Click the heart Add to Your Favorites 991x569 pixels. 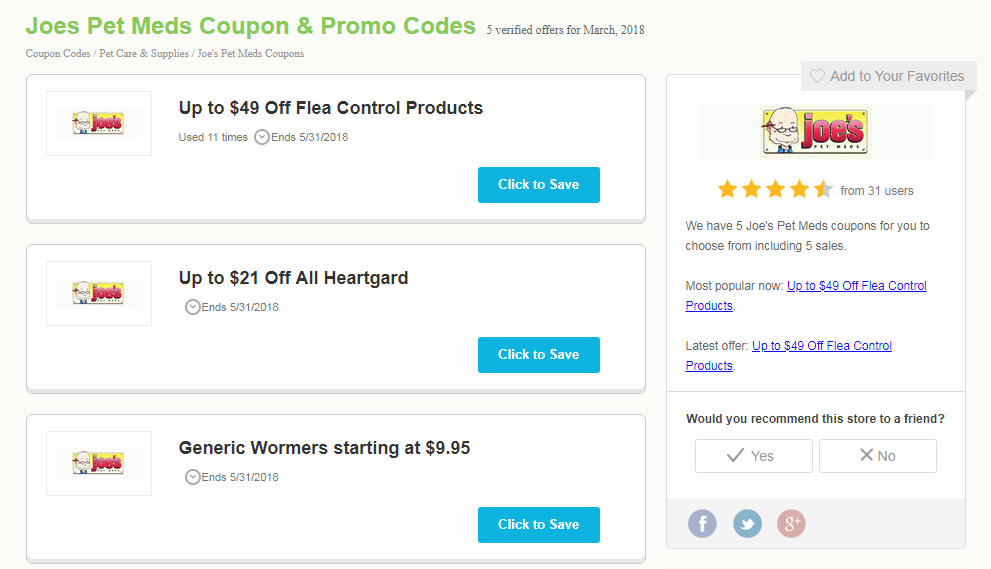tap(817, 76)
